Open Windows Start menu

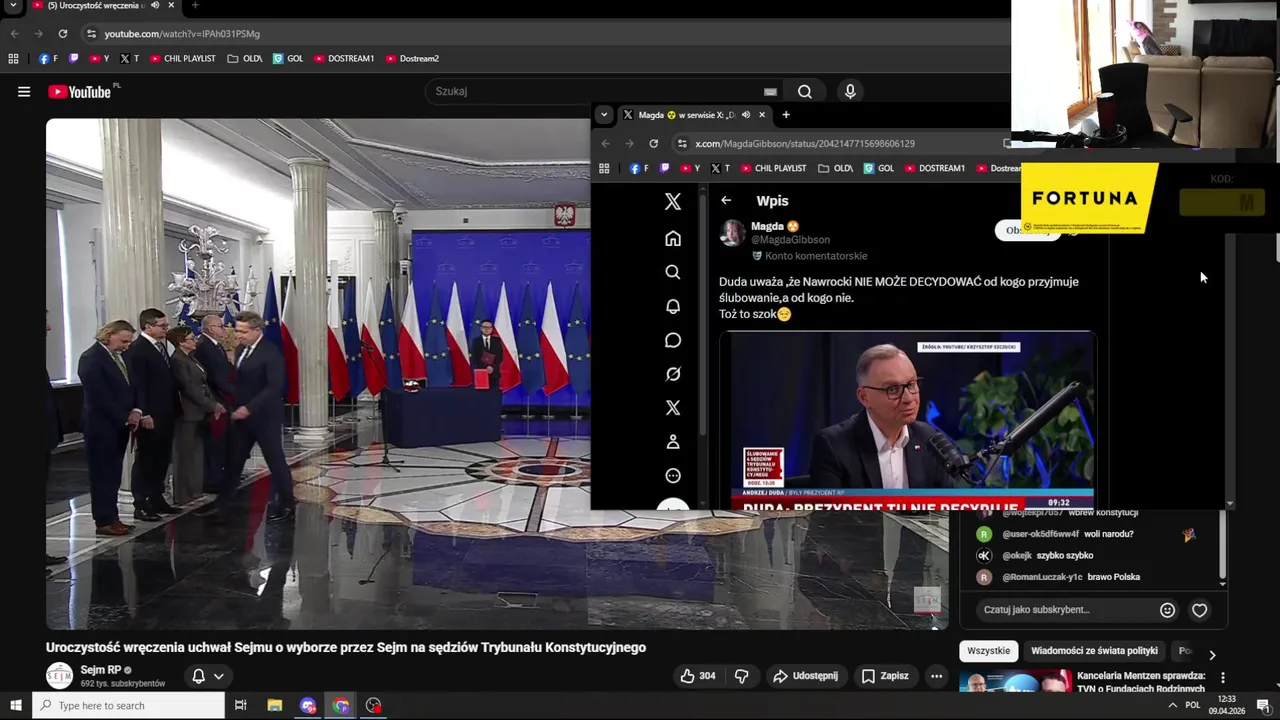[x=15, y=706]
